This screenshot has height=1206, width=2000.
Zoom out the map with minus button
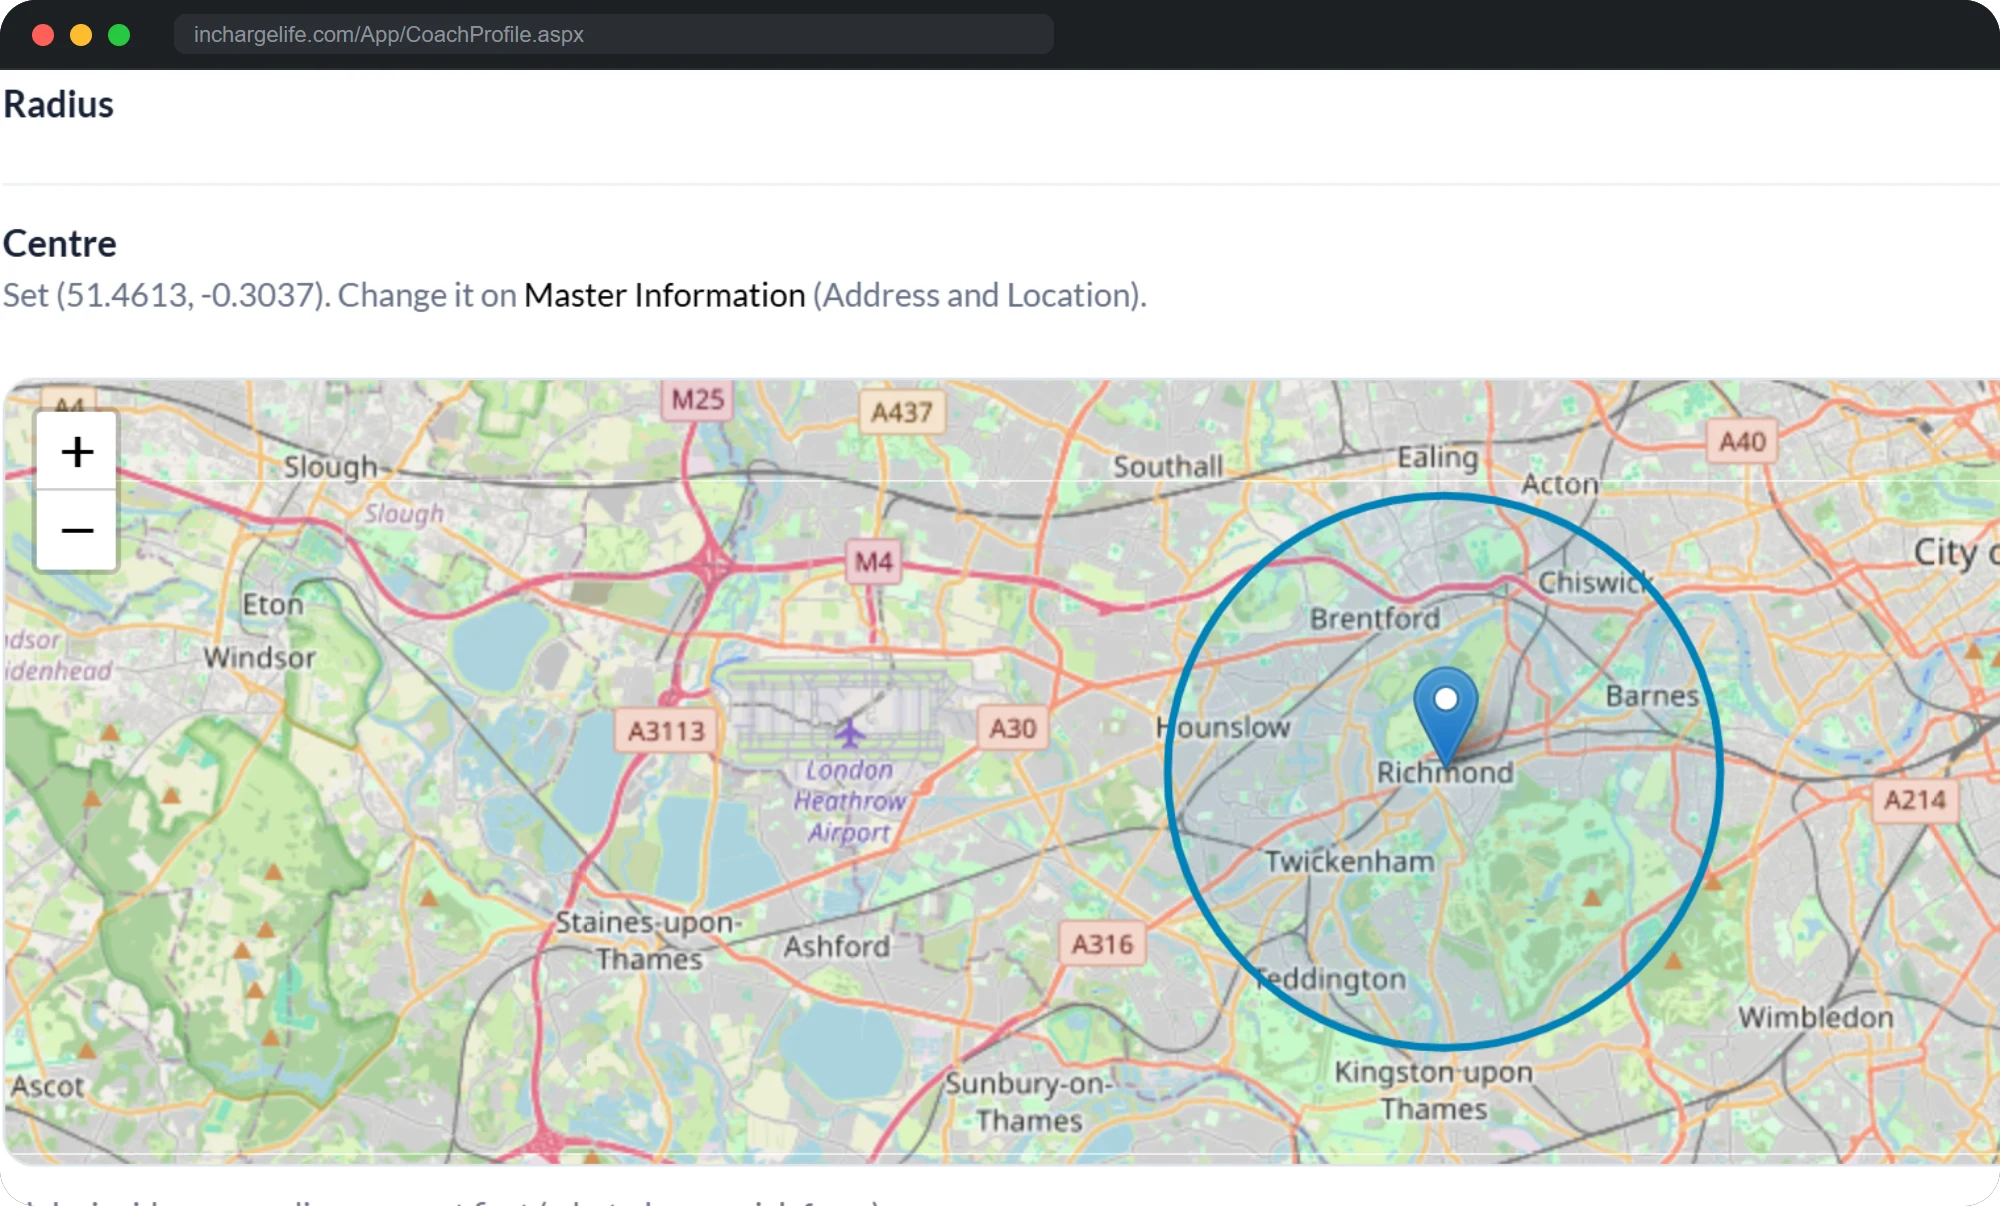[x=77, y=530]
